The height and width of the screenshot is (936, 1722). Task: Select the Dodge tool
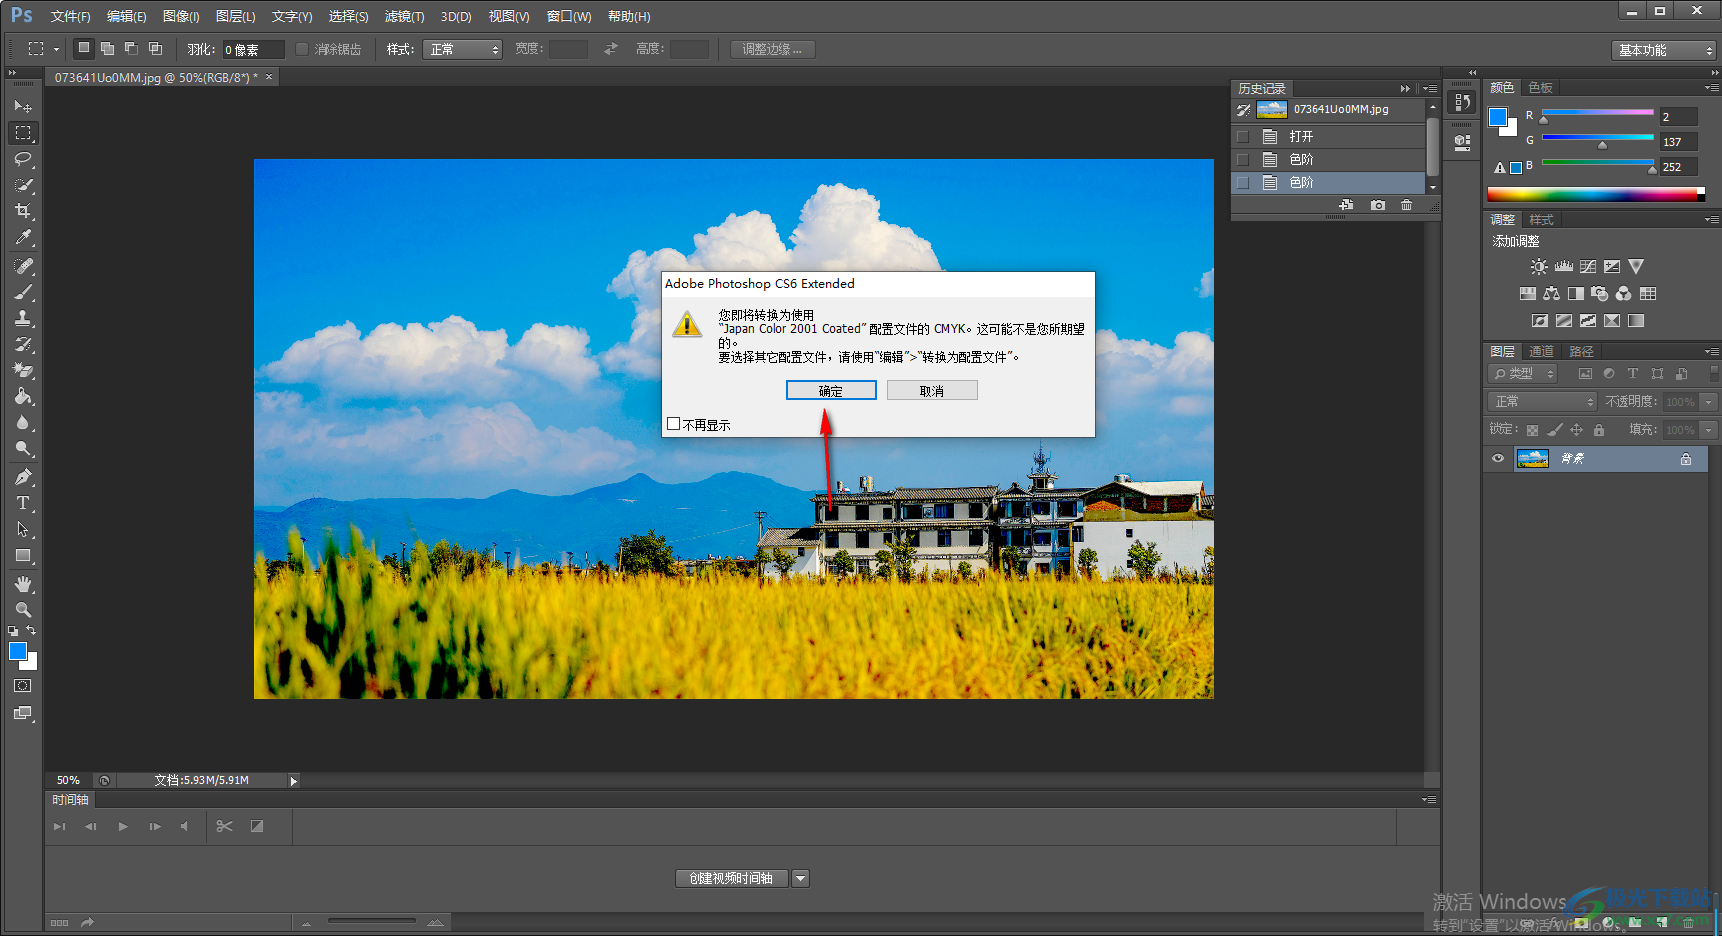(23, 448)
